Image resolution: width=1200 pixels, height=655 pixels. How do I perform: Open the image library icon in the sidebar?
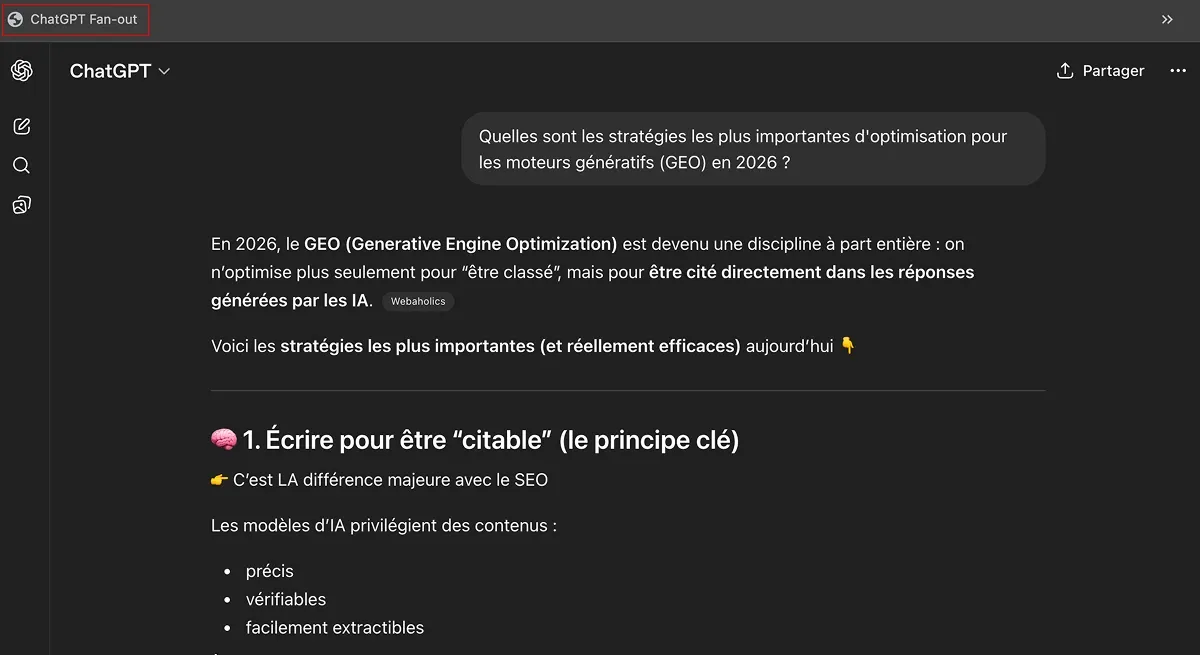pos(22,204)
